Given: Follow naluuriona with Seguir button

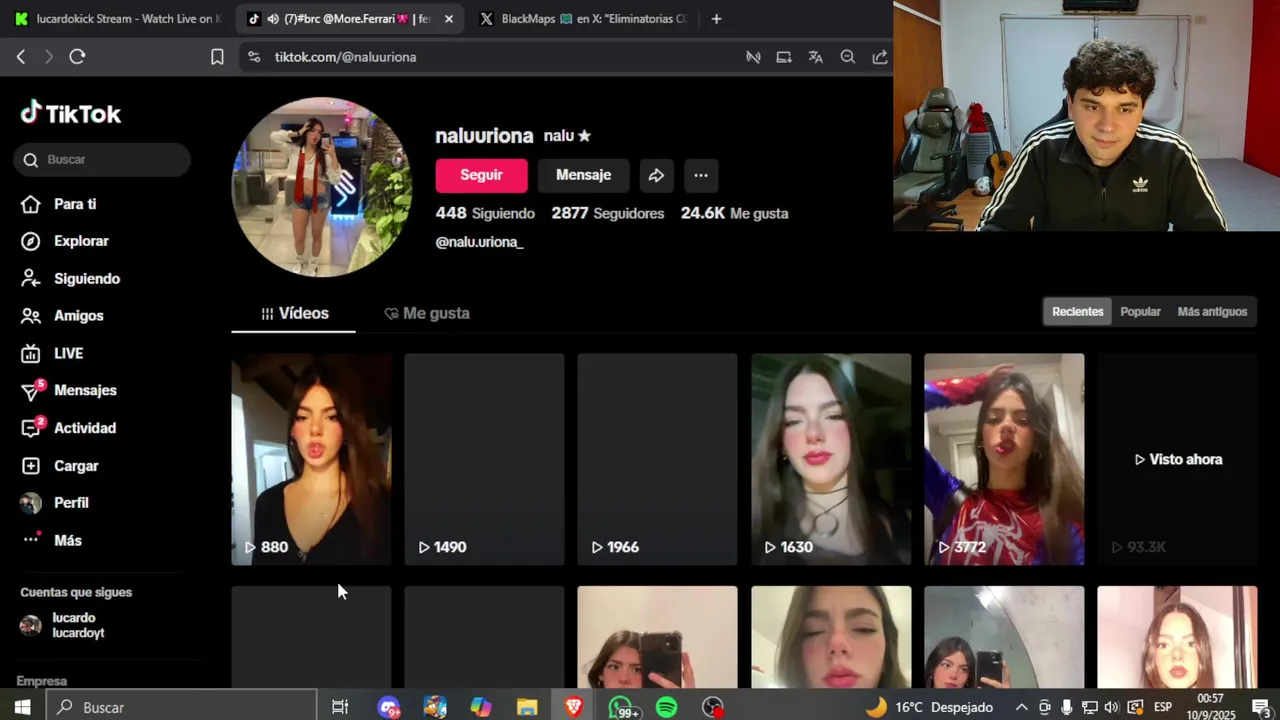Looking at the screenshot, I should click(x=481, y=175).
